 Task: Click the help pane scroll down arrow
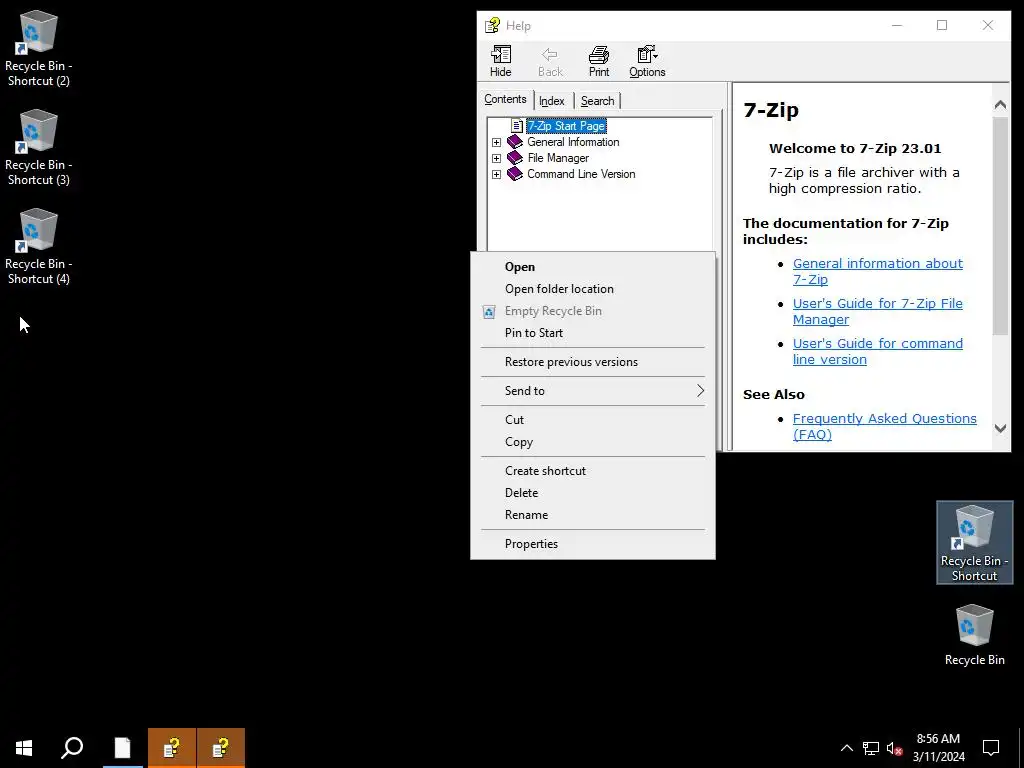click(1000, 428)
